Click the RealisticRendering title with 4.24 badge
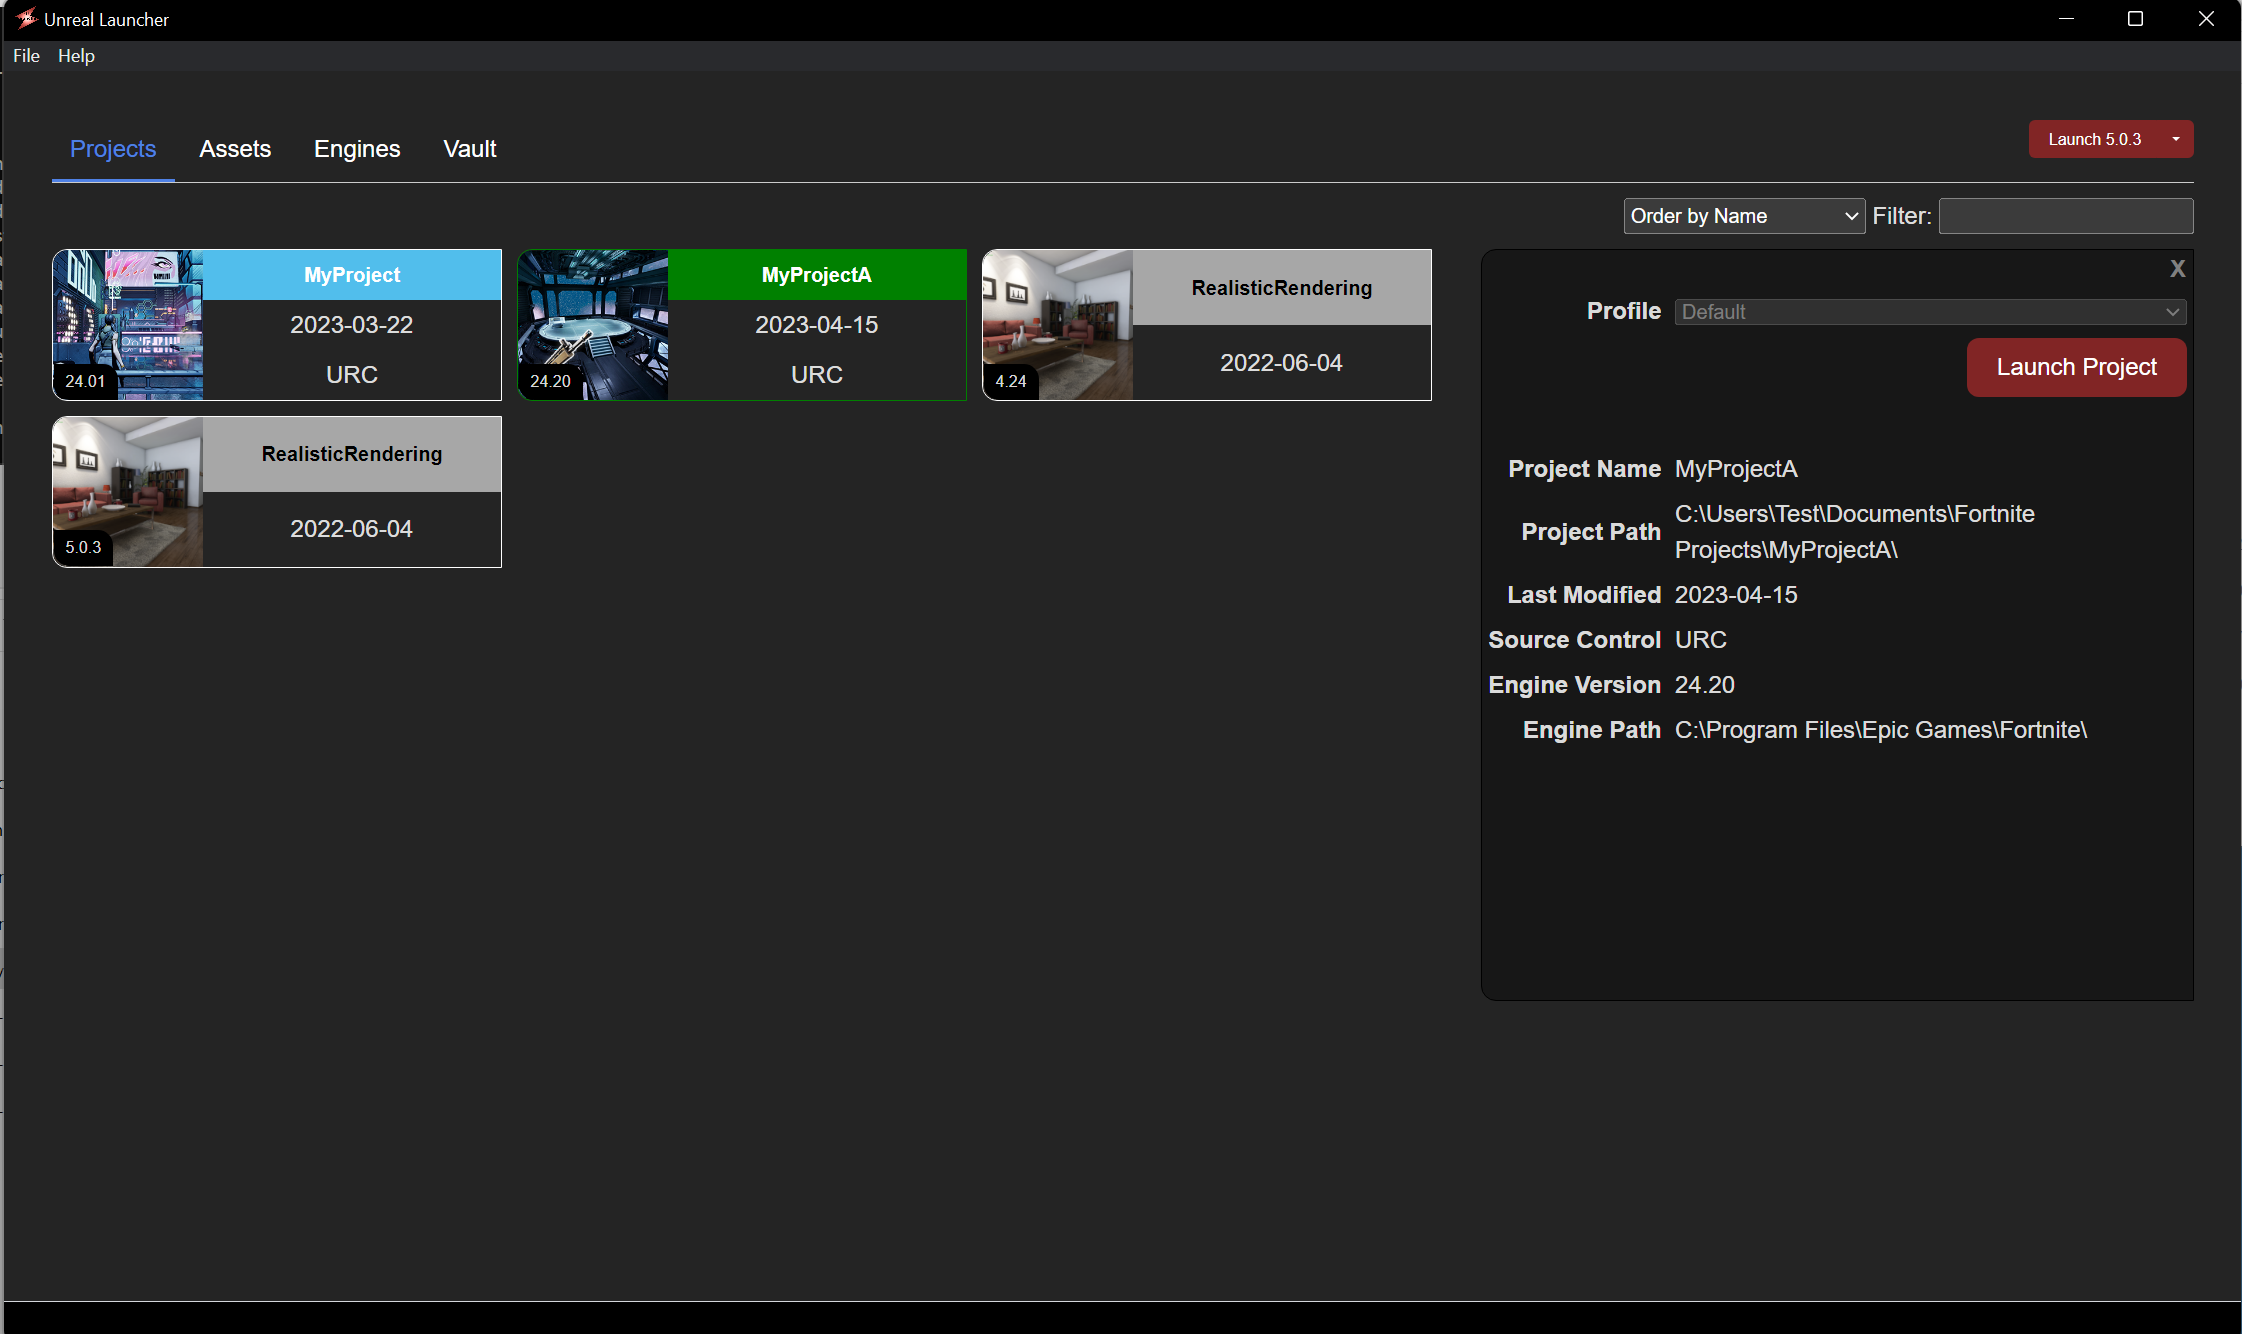Screen dimensions: 2242x1334 (x=1282, y=288)
